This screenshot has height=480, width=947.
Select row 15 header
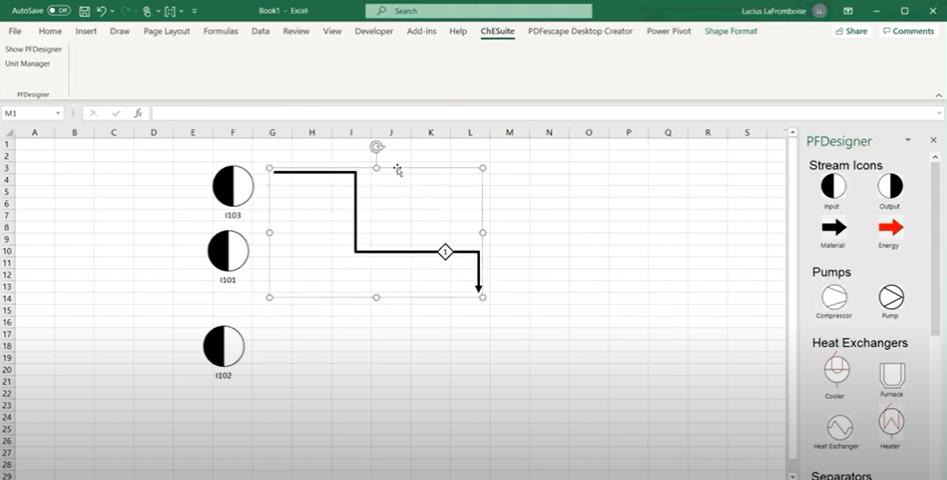point(7,310)
